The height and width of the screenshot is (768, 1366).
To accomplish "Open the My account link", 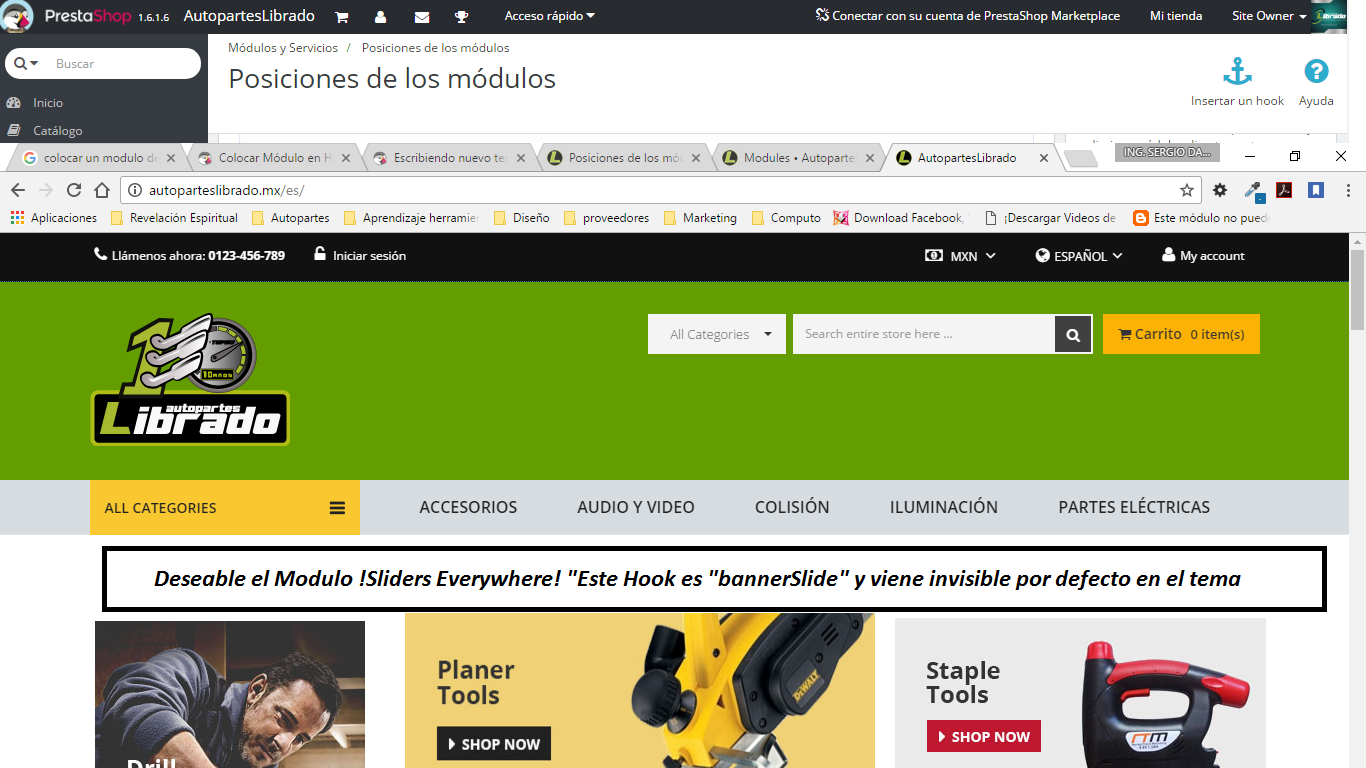I will pos(1203,256).
